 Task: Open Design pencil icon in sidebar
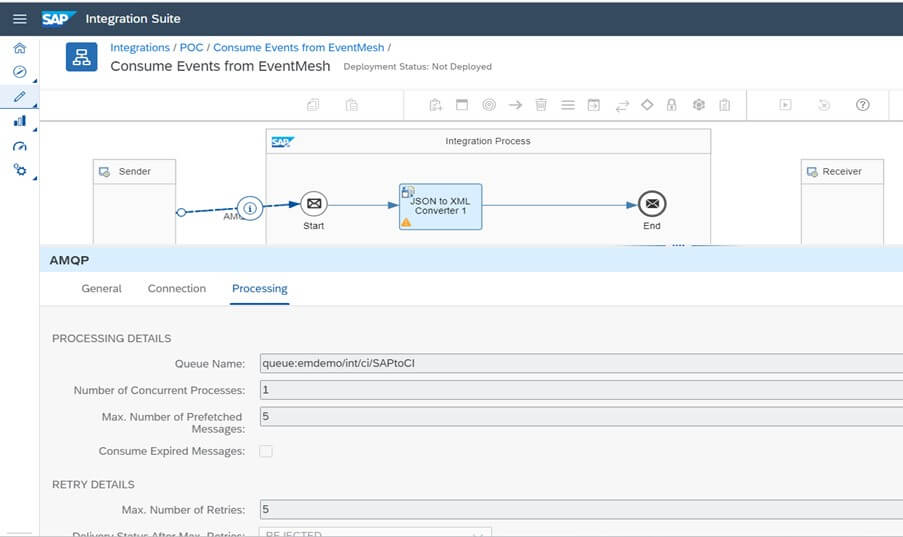point(20,96)
